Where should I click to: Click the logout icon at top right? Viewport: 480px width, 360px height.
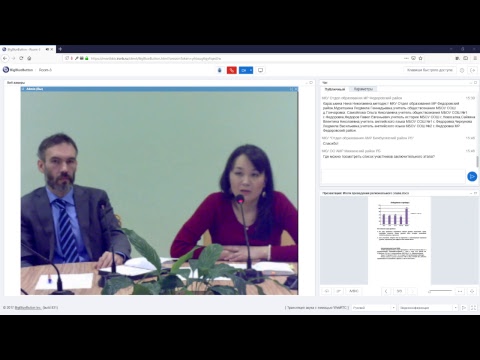[x=472, y=70]
